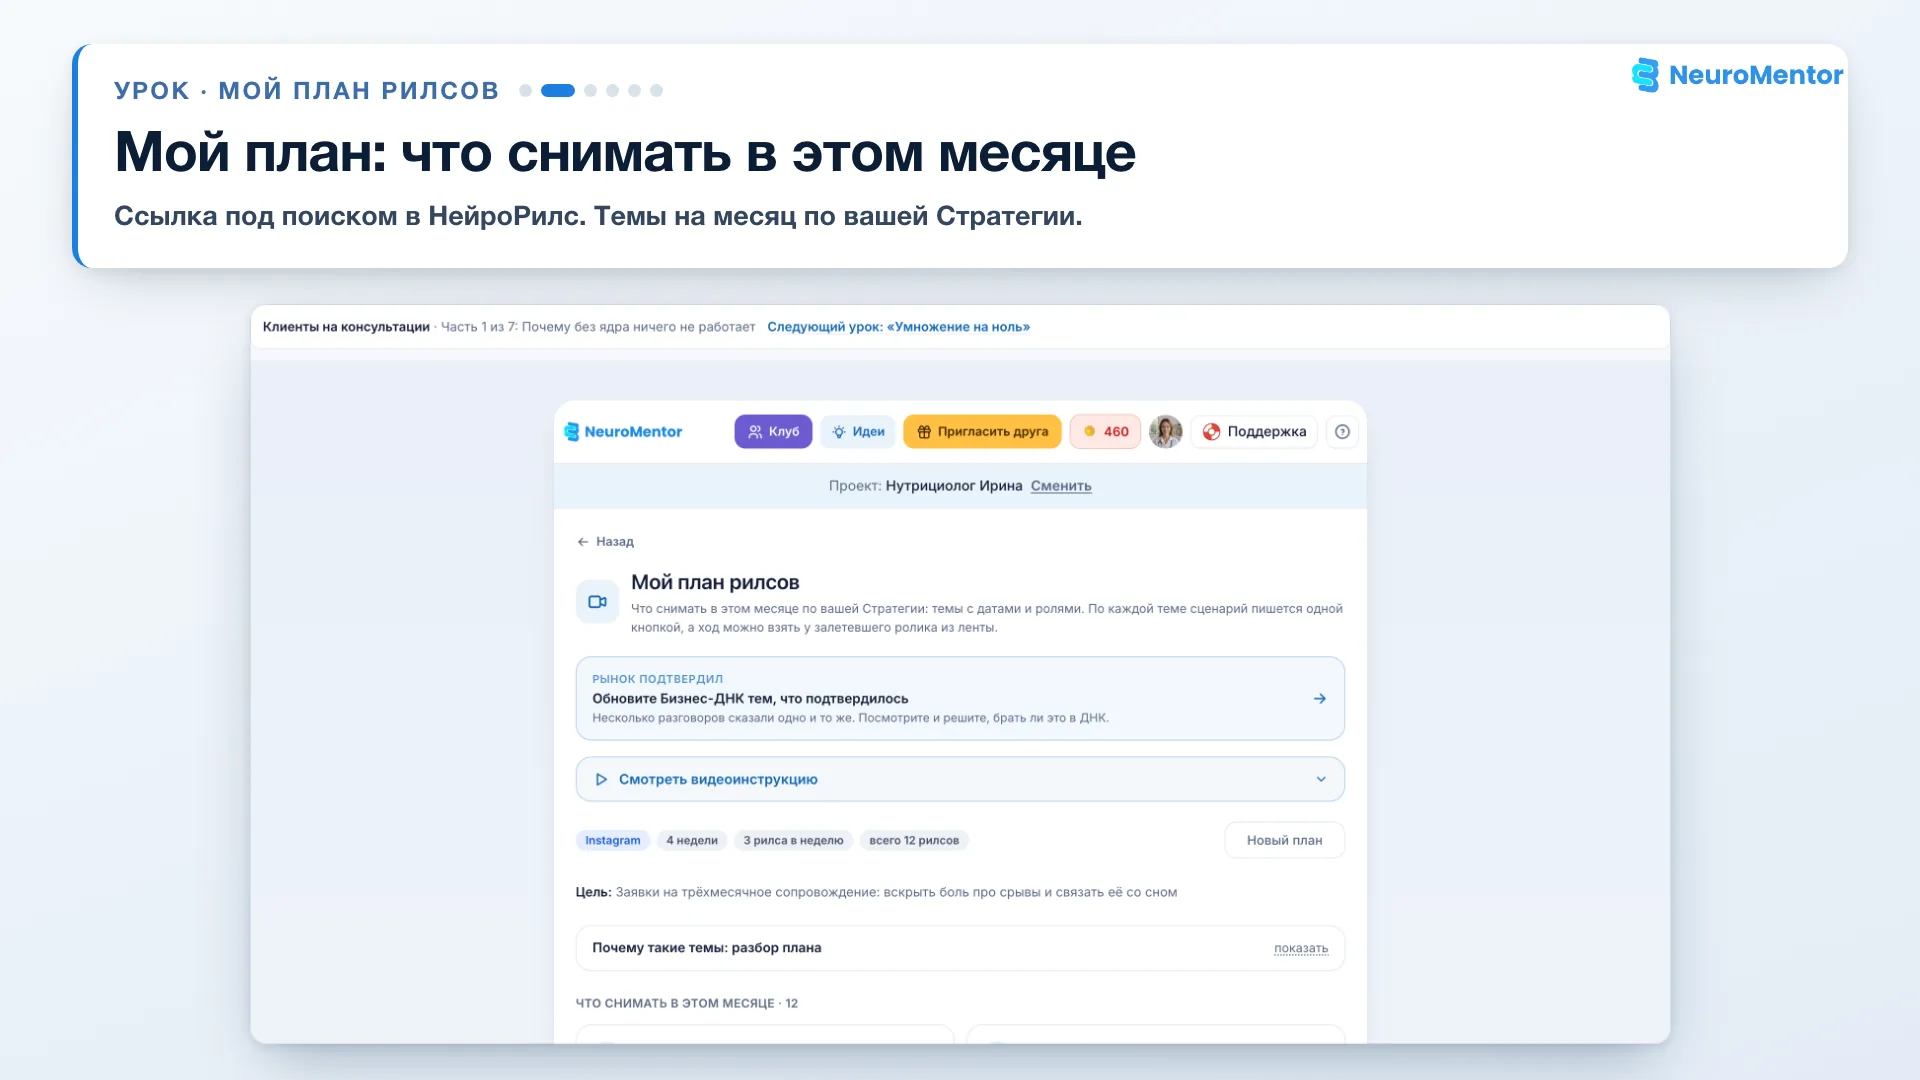Open the 460 coins balance badge
The image size is (1920, 1080).
pyautogui.click(x=1105, y=432)
